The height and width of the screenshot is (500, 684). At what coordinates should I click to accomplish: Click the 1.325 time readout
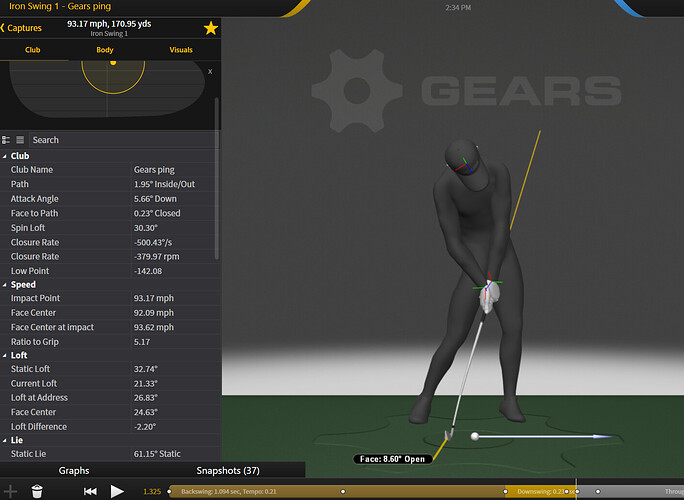152,491
